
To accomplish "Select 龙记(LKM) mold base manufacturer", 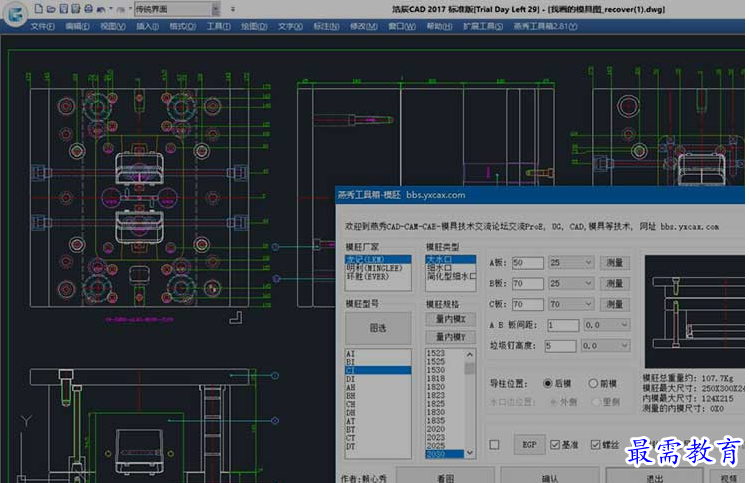I will point(378,259).
